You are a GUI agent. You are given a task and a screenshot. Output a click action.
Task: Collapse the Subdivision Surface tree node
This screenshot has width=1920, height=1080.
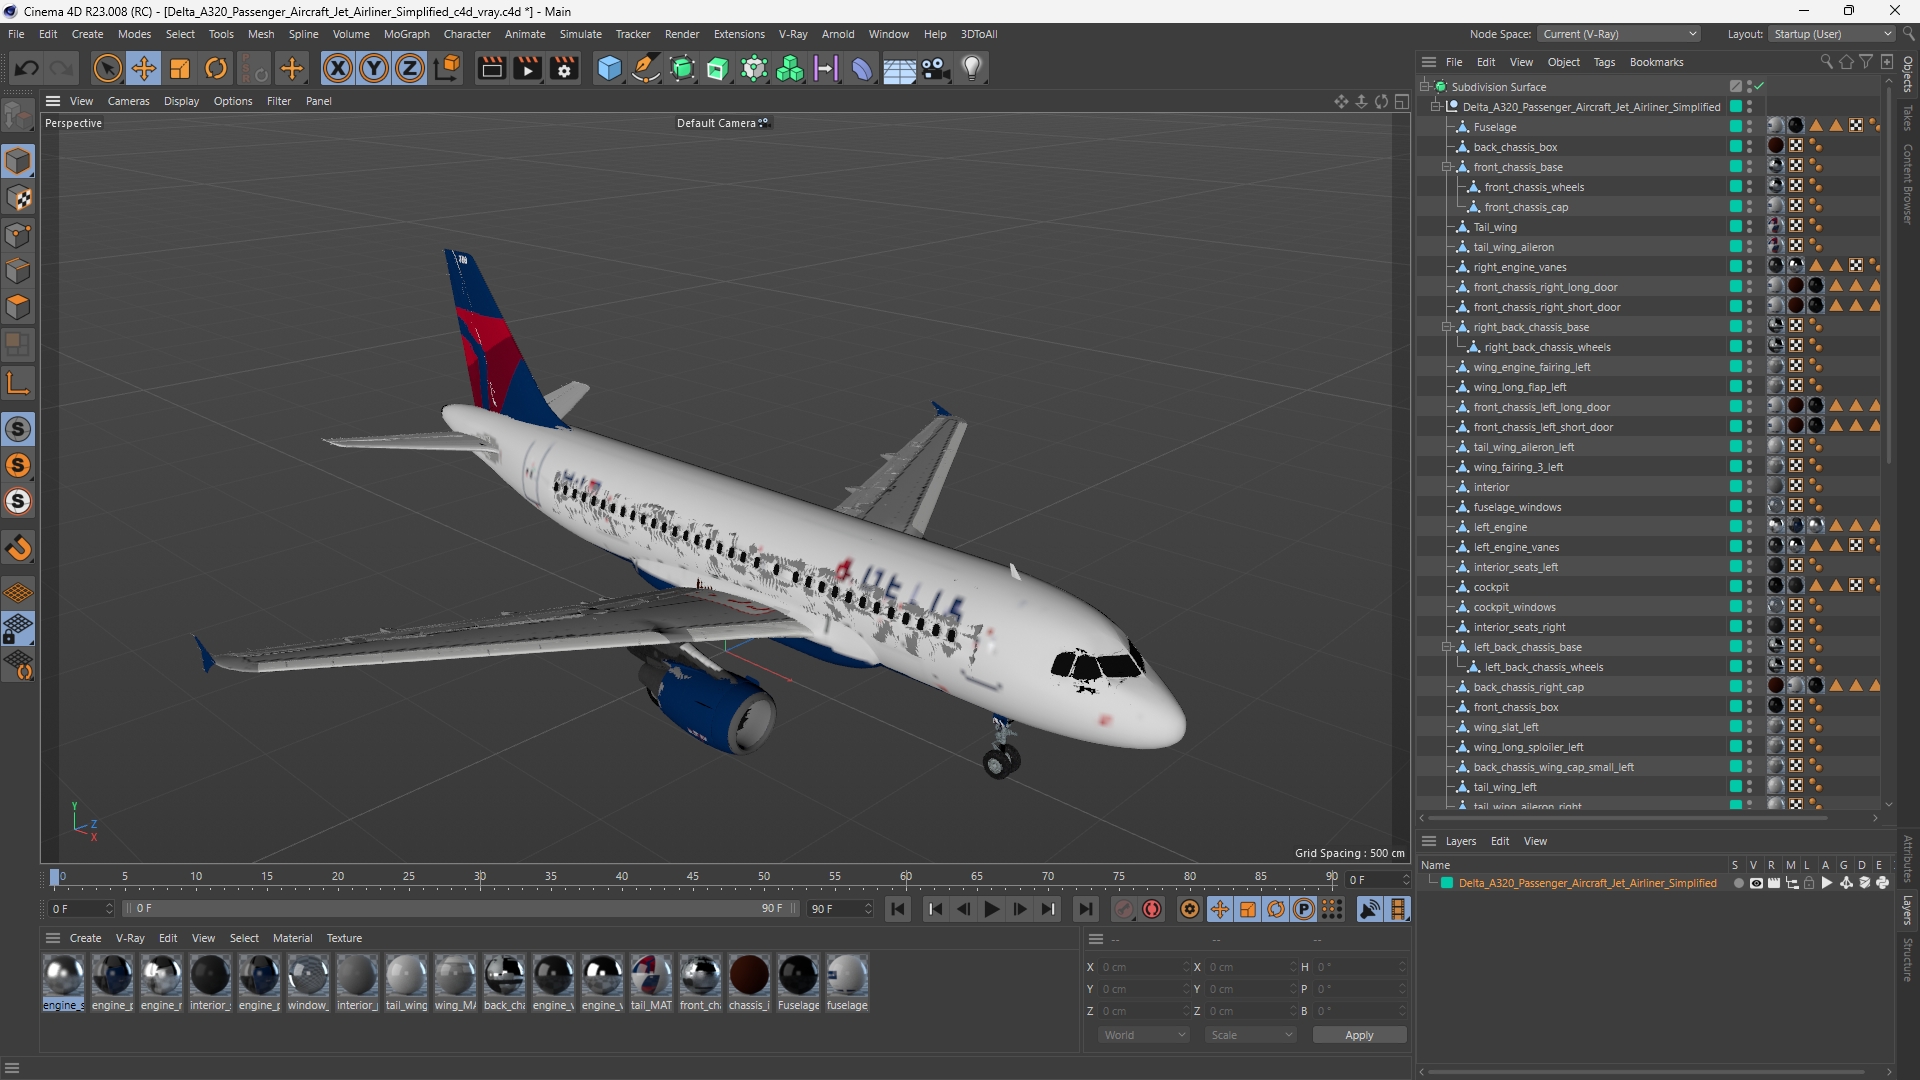tap(1425, 86)
